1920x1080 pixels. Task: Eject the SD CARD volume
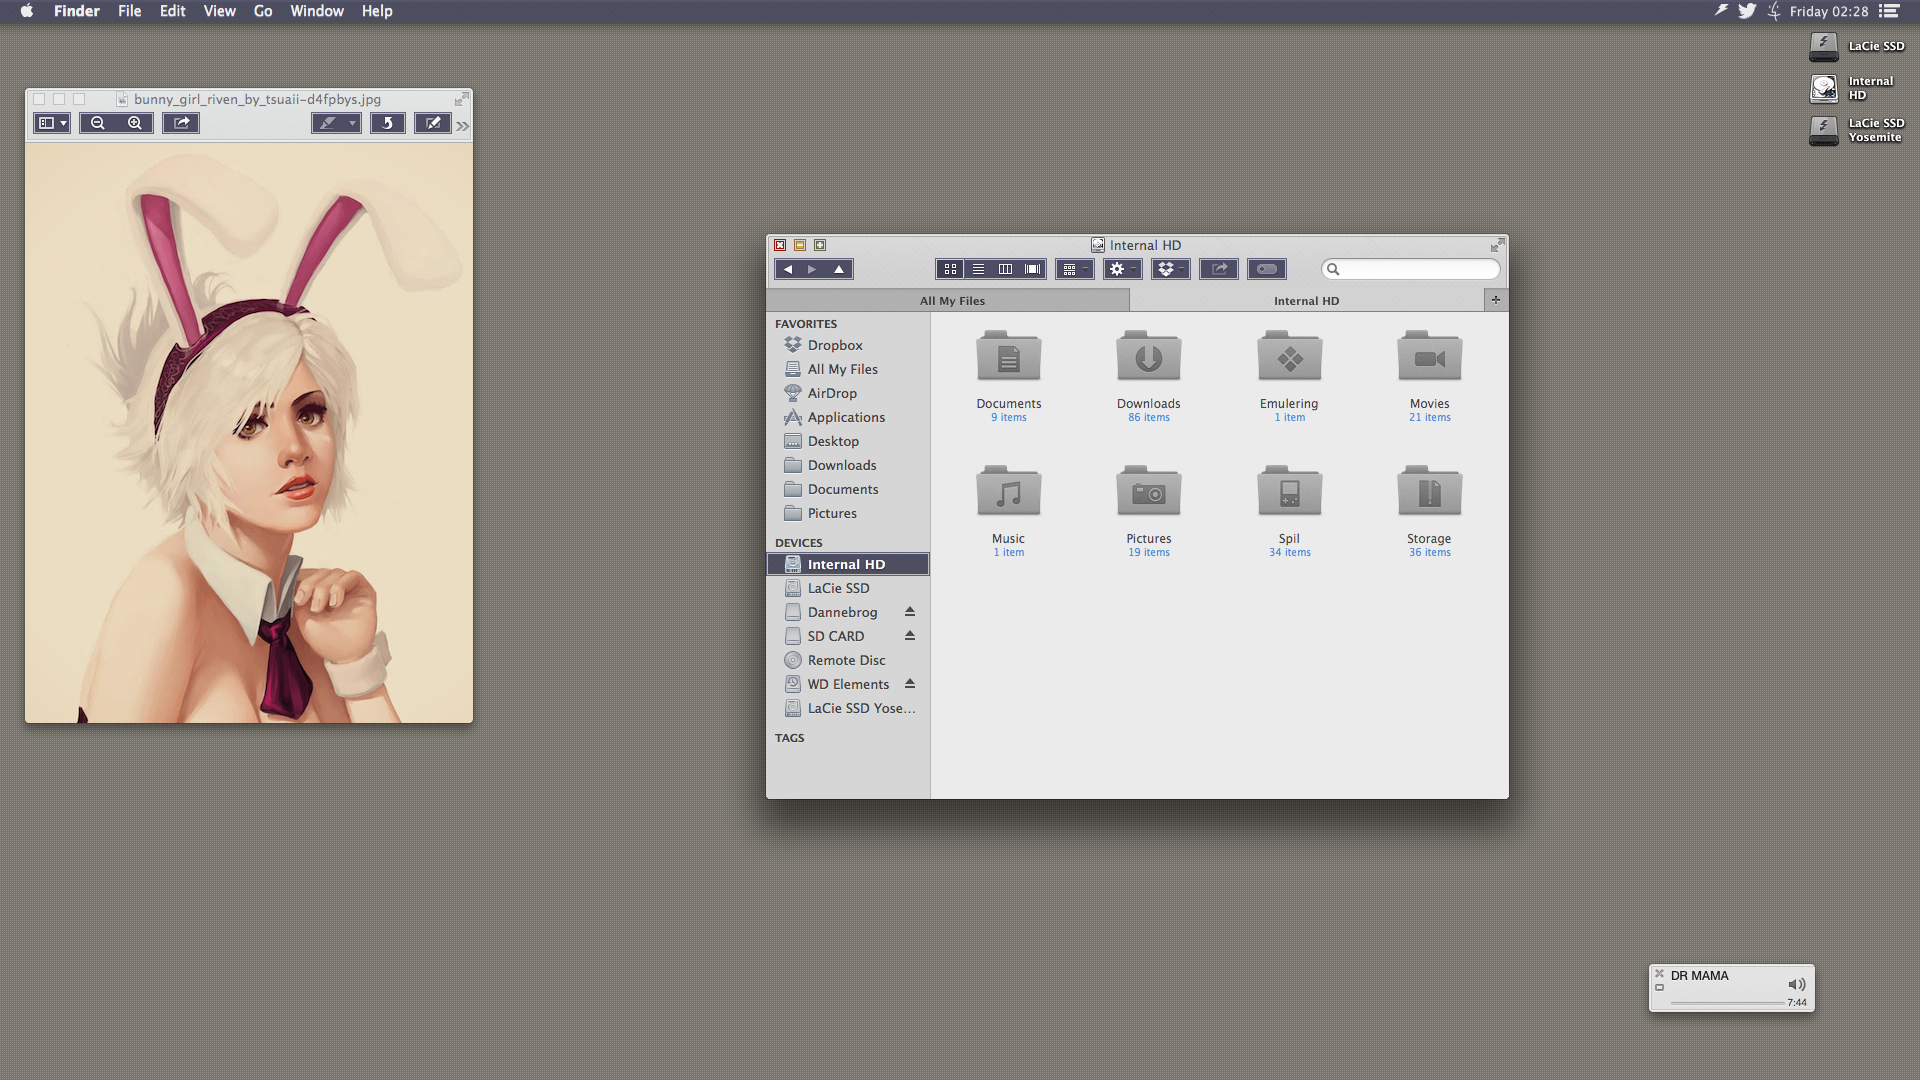pyautogui.click(x=910, y=636)
